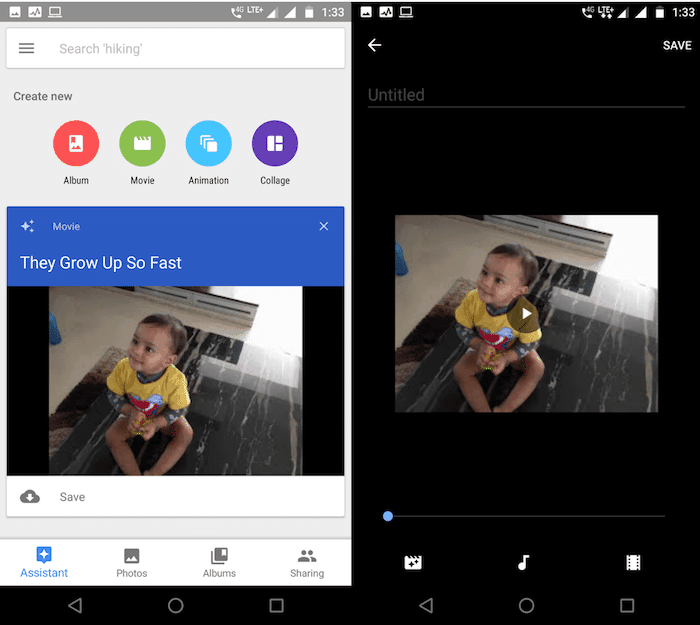This screenshot has height=625, width=700.
Task: Tap the sparkle assistant icon on Movie card
Action: point(28,226)
